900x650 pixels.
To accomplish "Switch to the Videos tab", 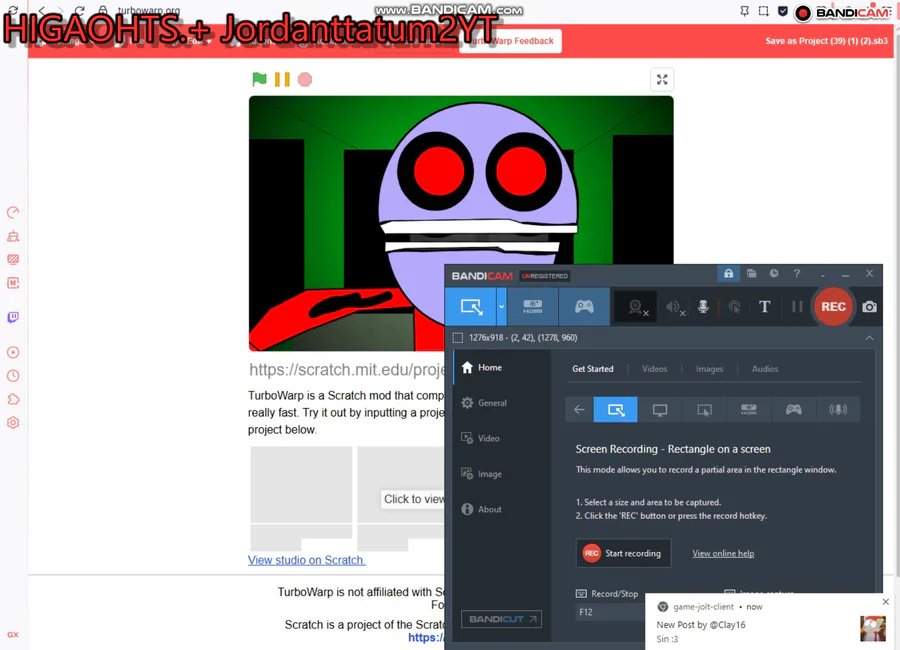I will tap(654, 369).
